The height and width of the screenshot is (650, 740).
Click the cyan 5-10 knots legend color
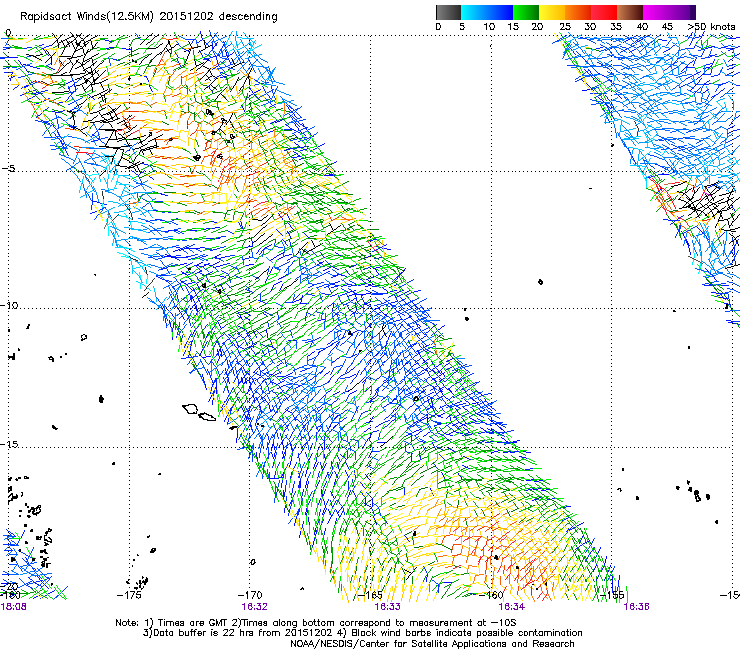point(474,12)
